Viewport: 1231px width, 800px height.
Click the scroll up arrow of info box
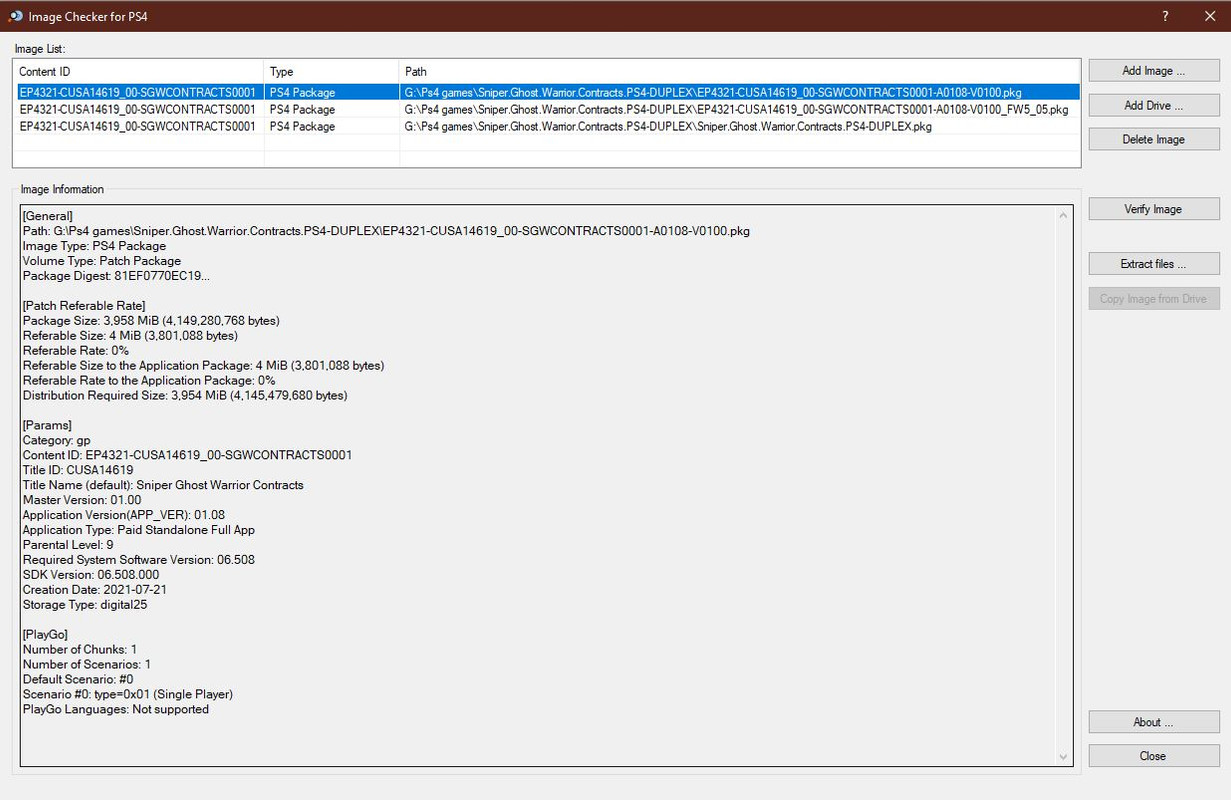pos(1063,215)
